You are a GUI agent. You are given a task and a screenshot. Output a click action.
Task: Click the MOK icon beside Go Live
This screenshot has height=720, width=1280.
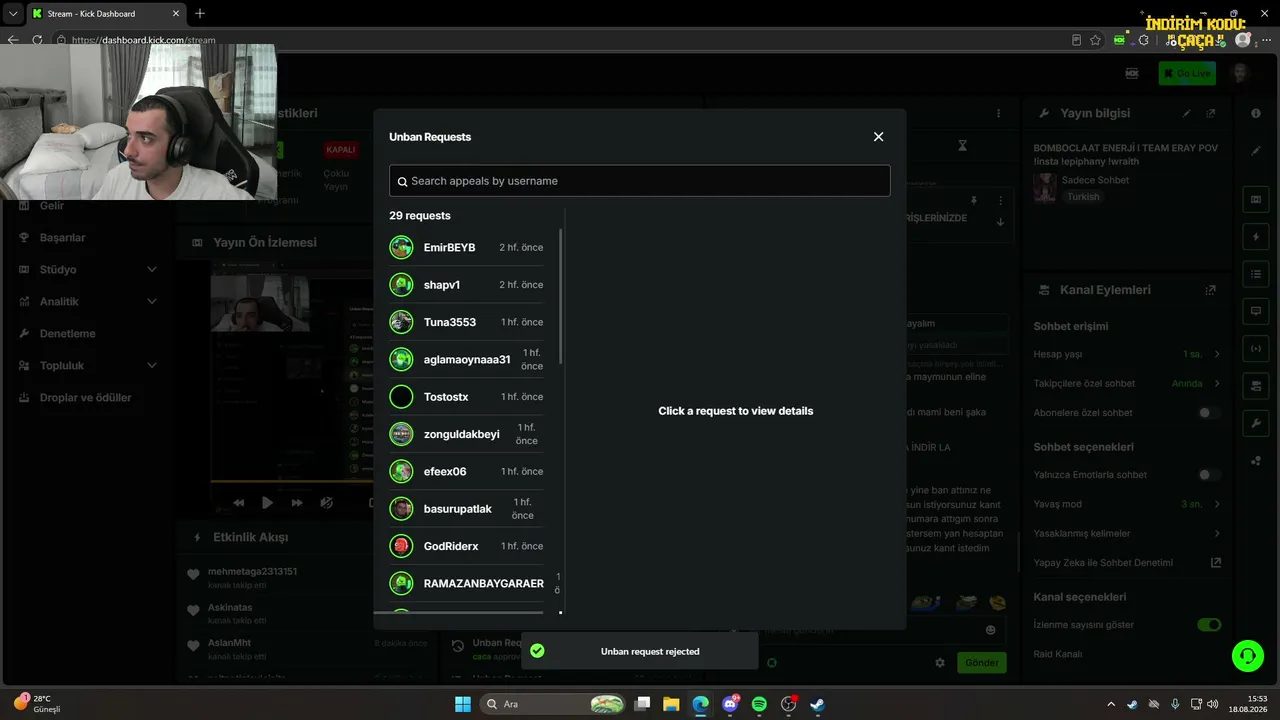tap(1132, 73)
